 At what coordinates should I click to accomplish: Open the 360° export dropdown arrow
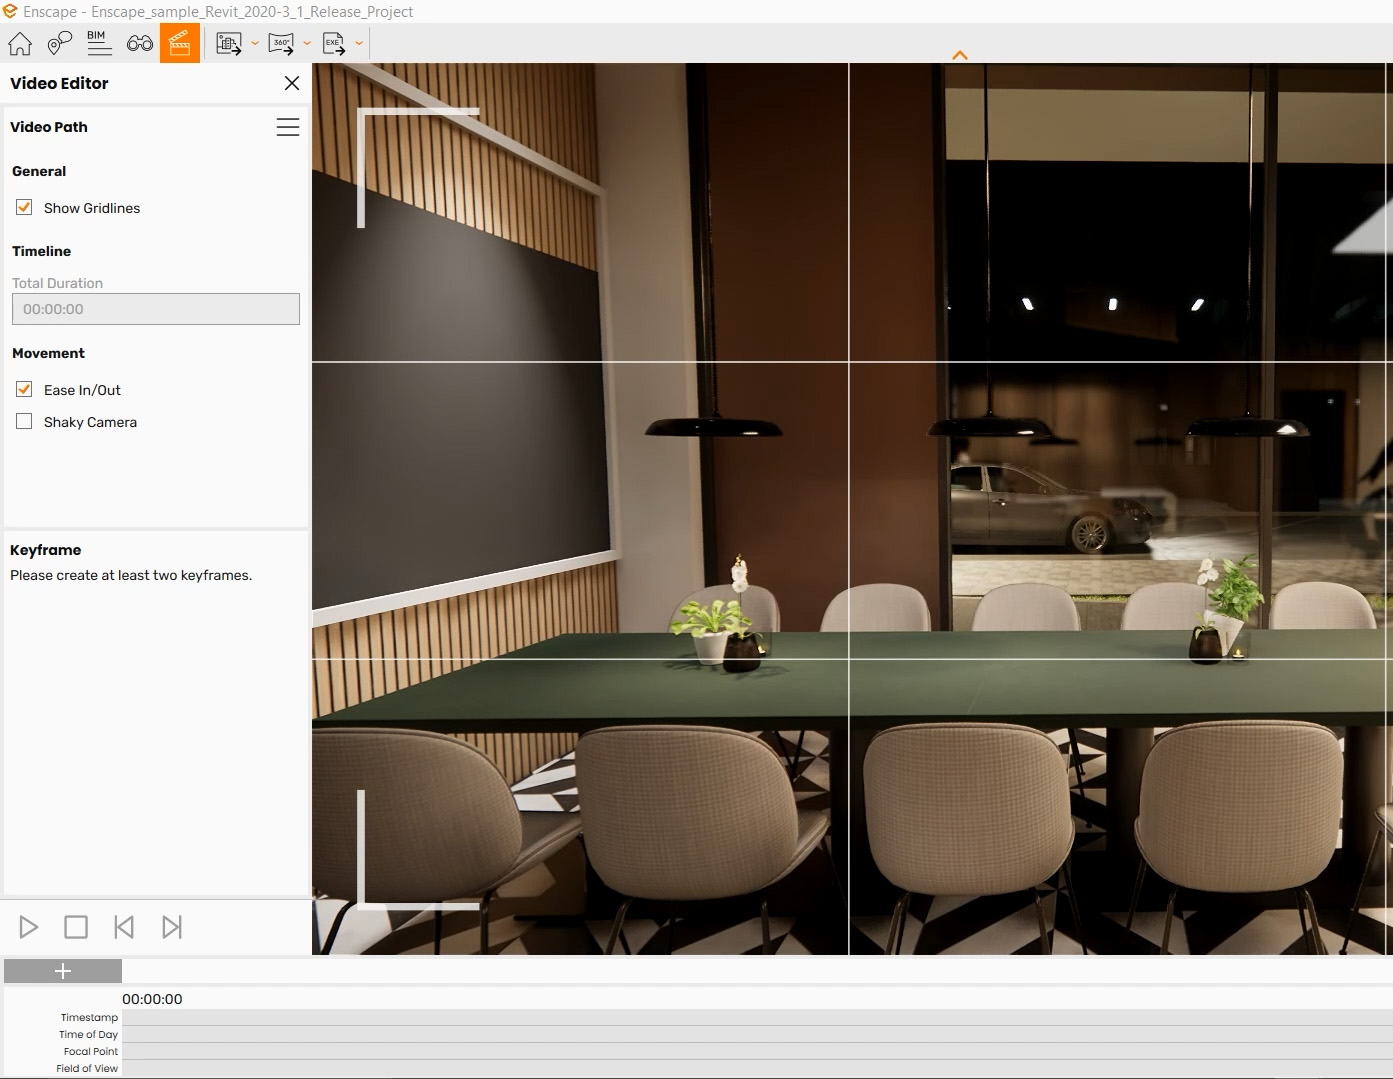[x=307, y=43]
